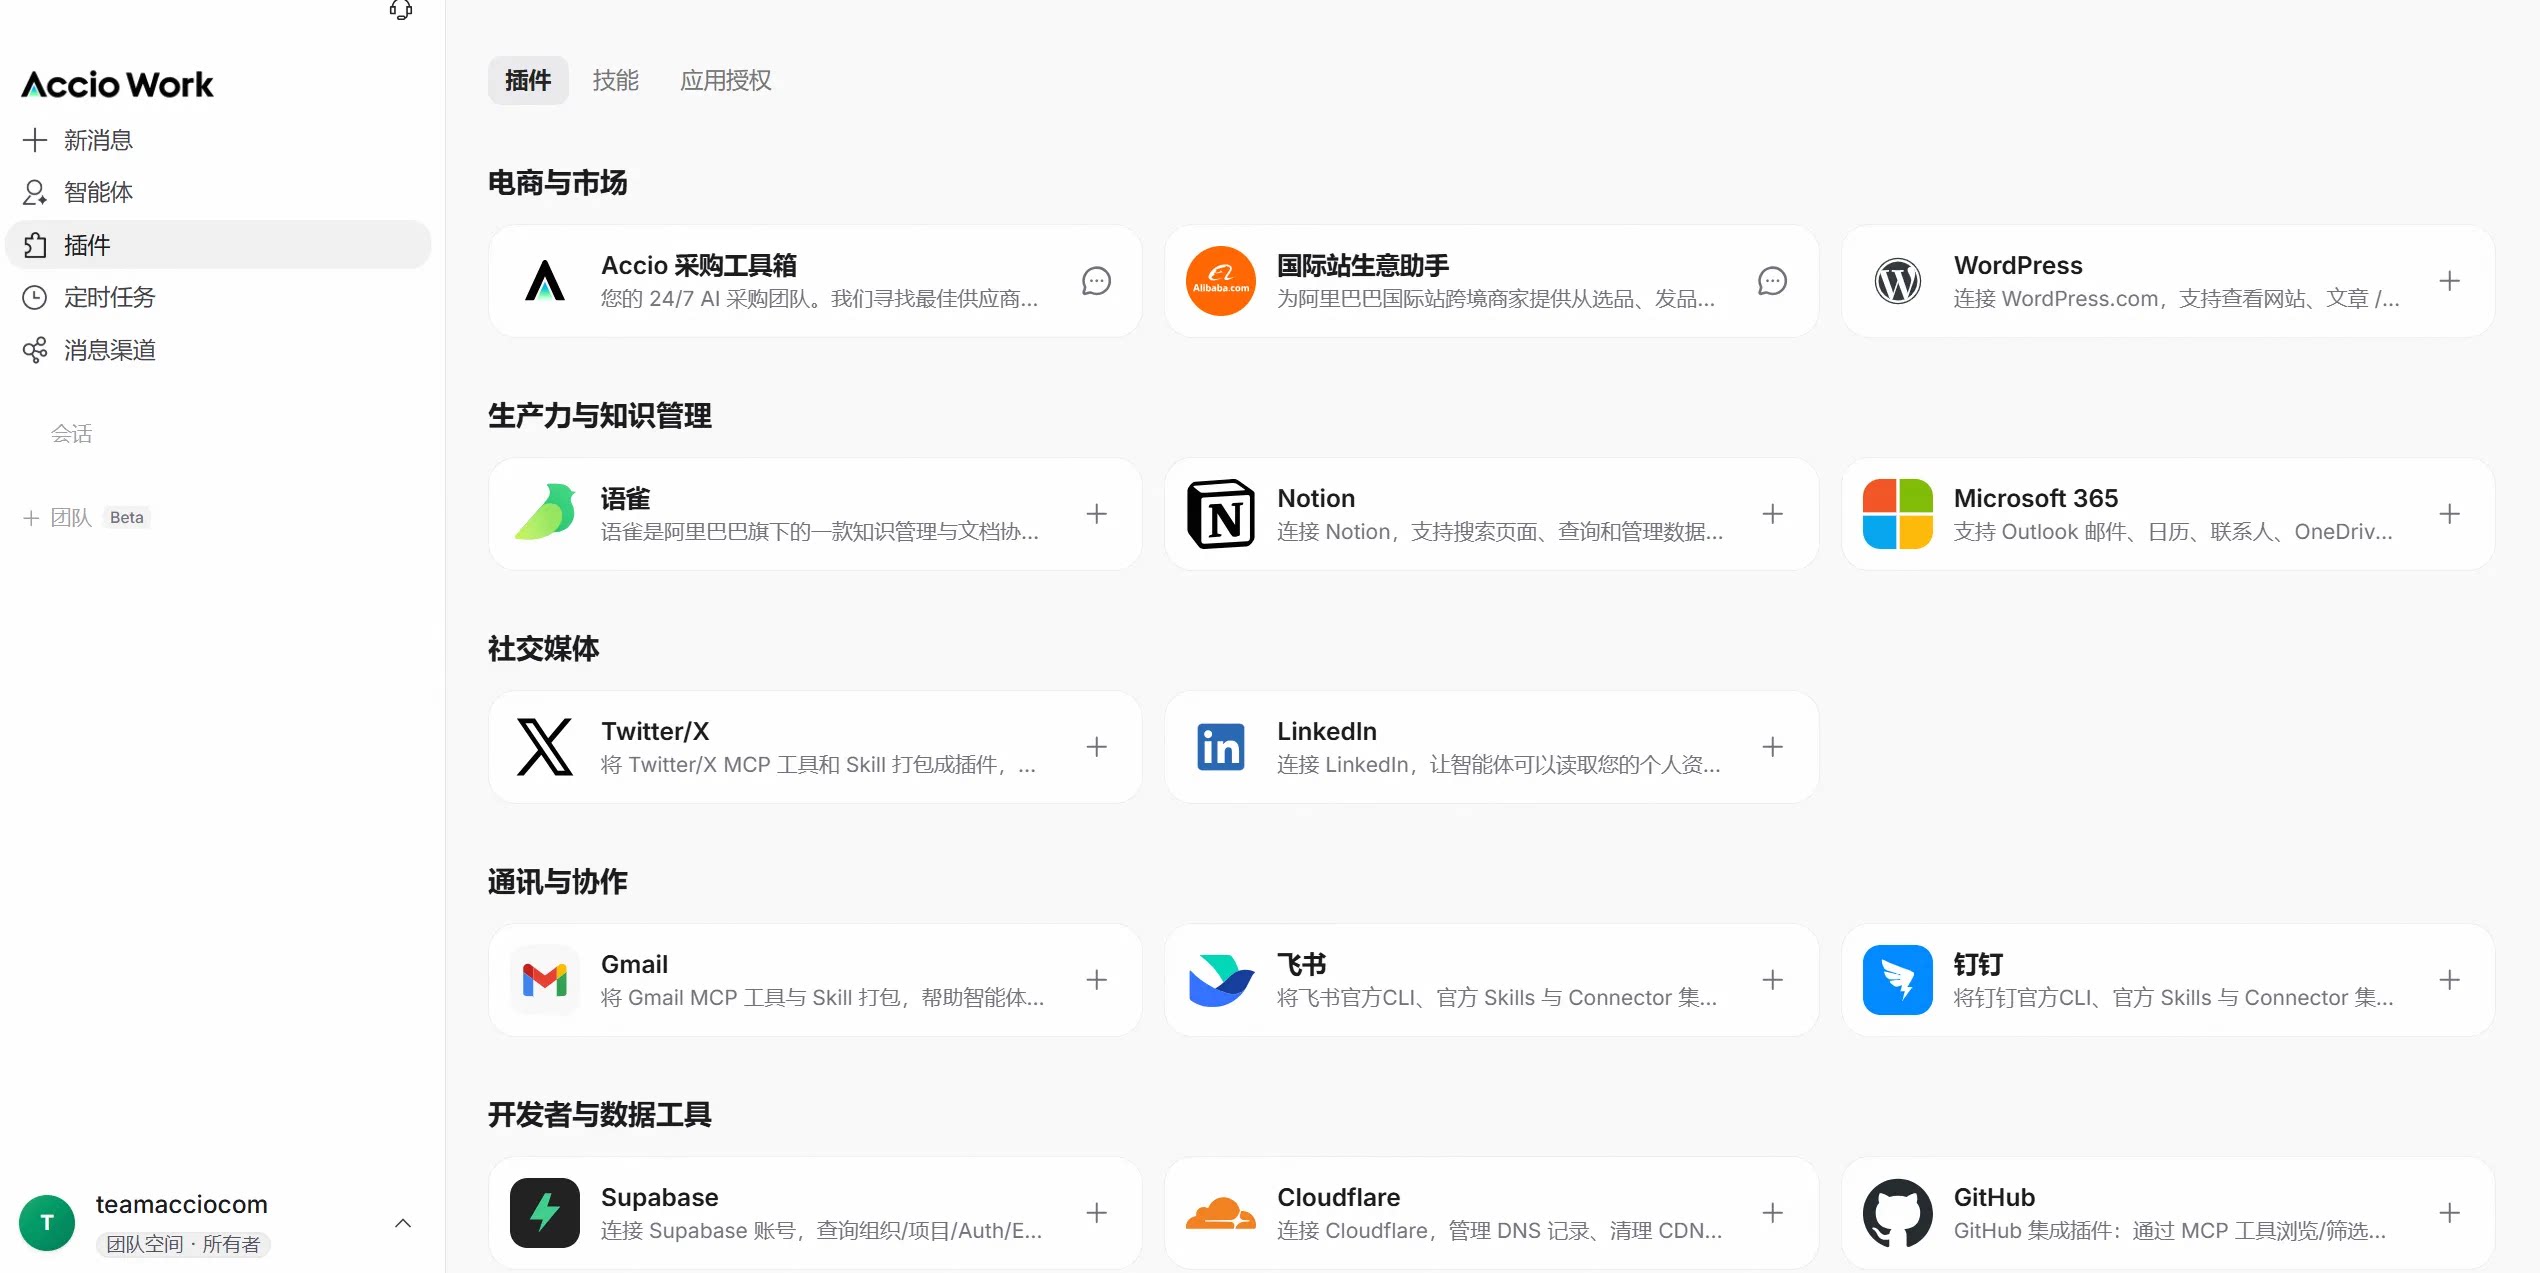The width and height of the screenshot is (2540, 1273).
Task: Add the 语雀 plugin
Action: [x=1097, y=514]
